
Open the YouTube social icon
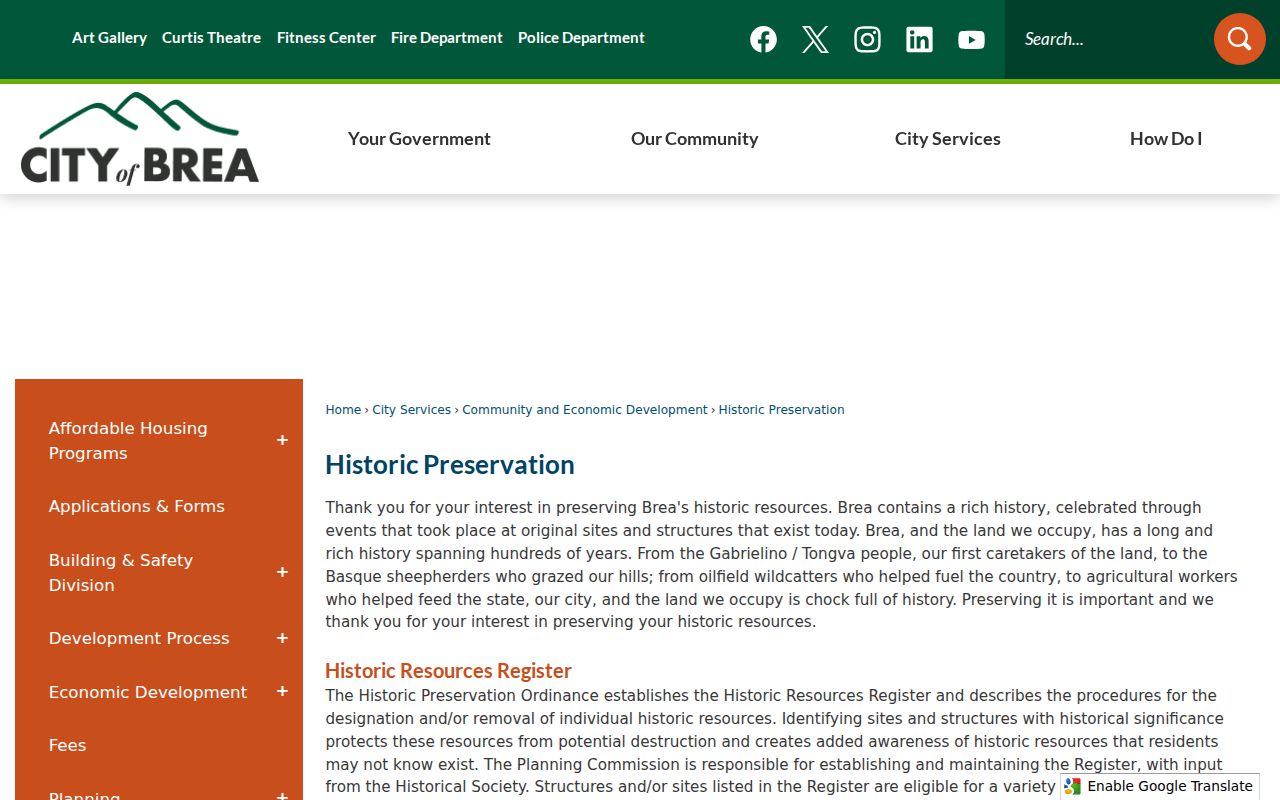[x=971, y=39]
